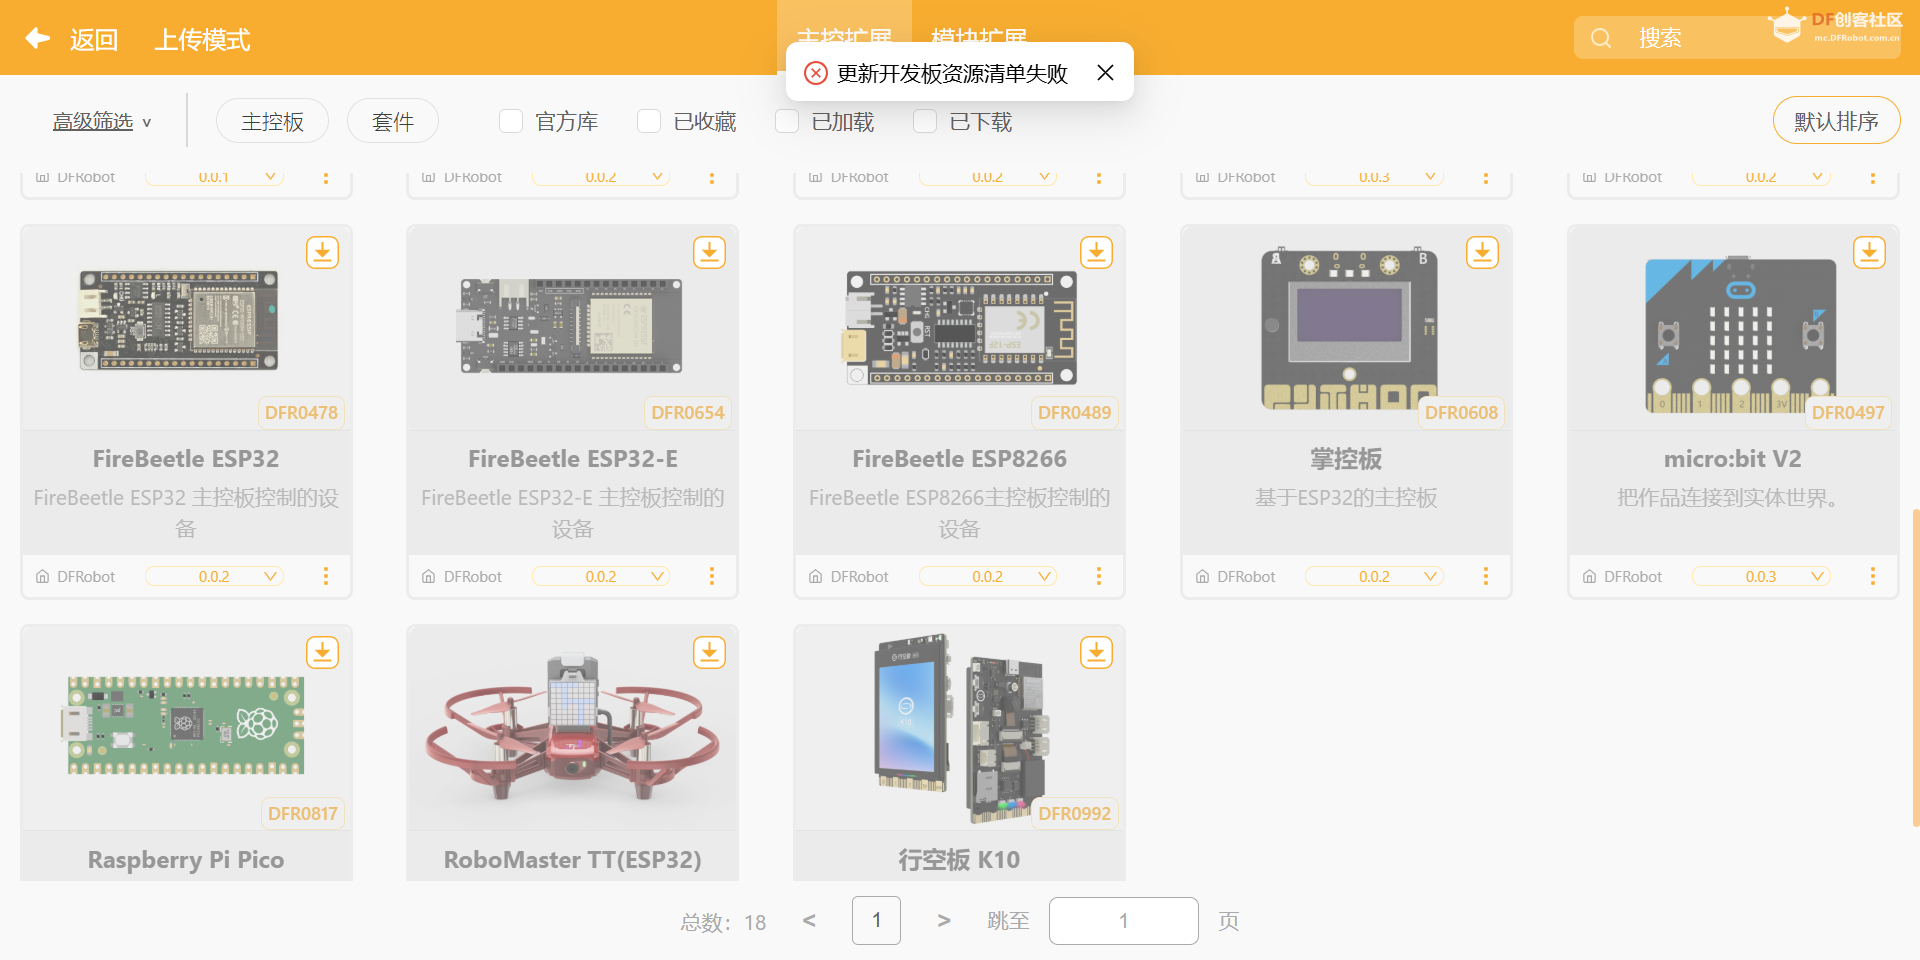Download the RoboMaster TT(ESP32) board
Viewport: 1920px width, 960px height.
click(709, 652)
